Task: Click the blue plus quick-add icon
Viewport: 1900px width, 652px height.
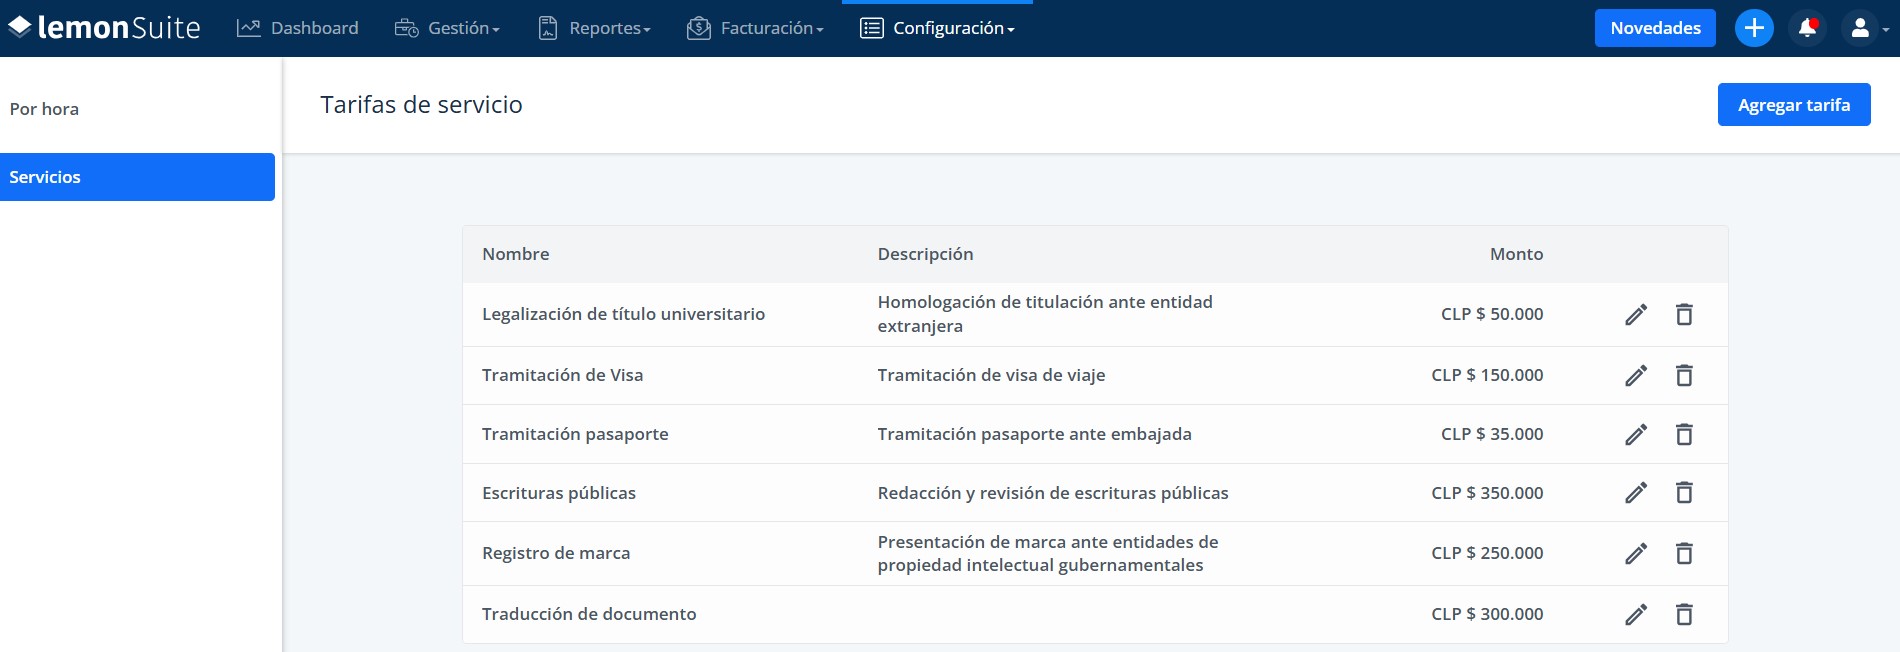Action: pos(1754,28)
